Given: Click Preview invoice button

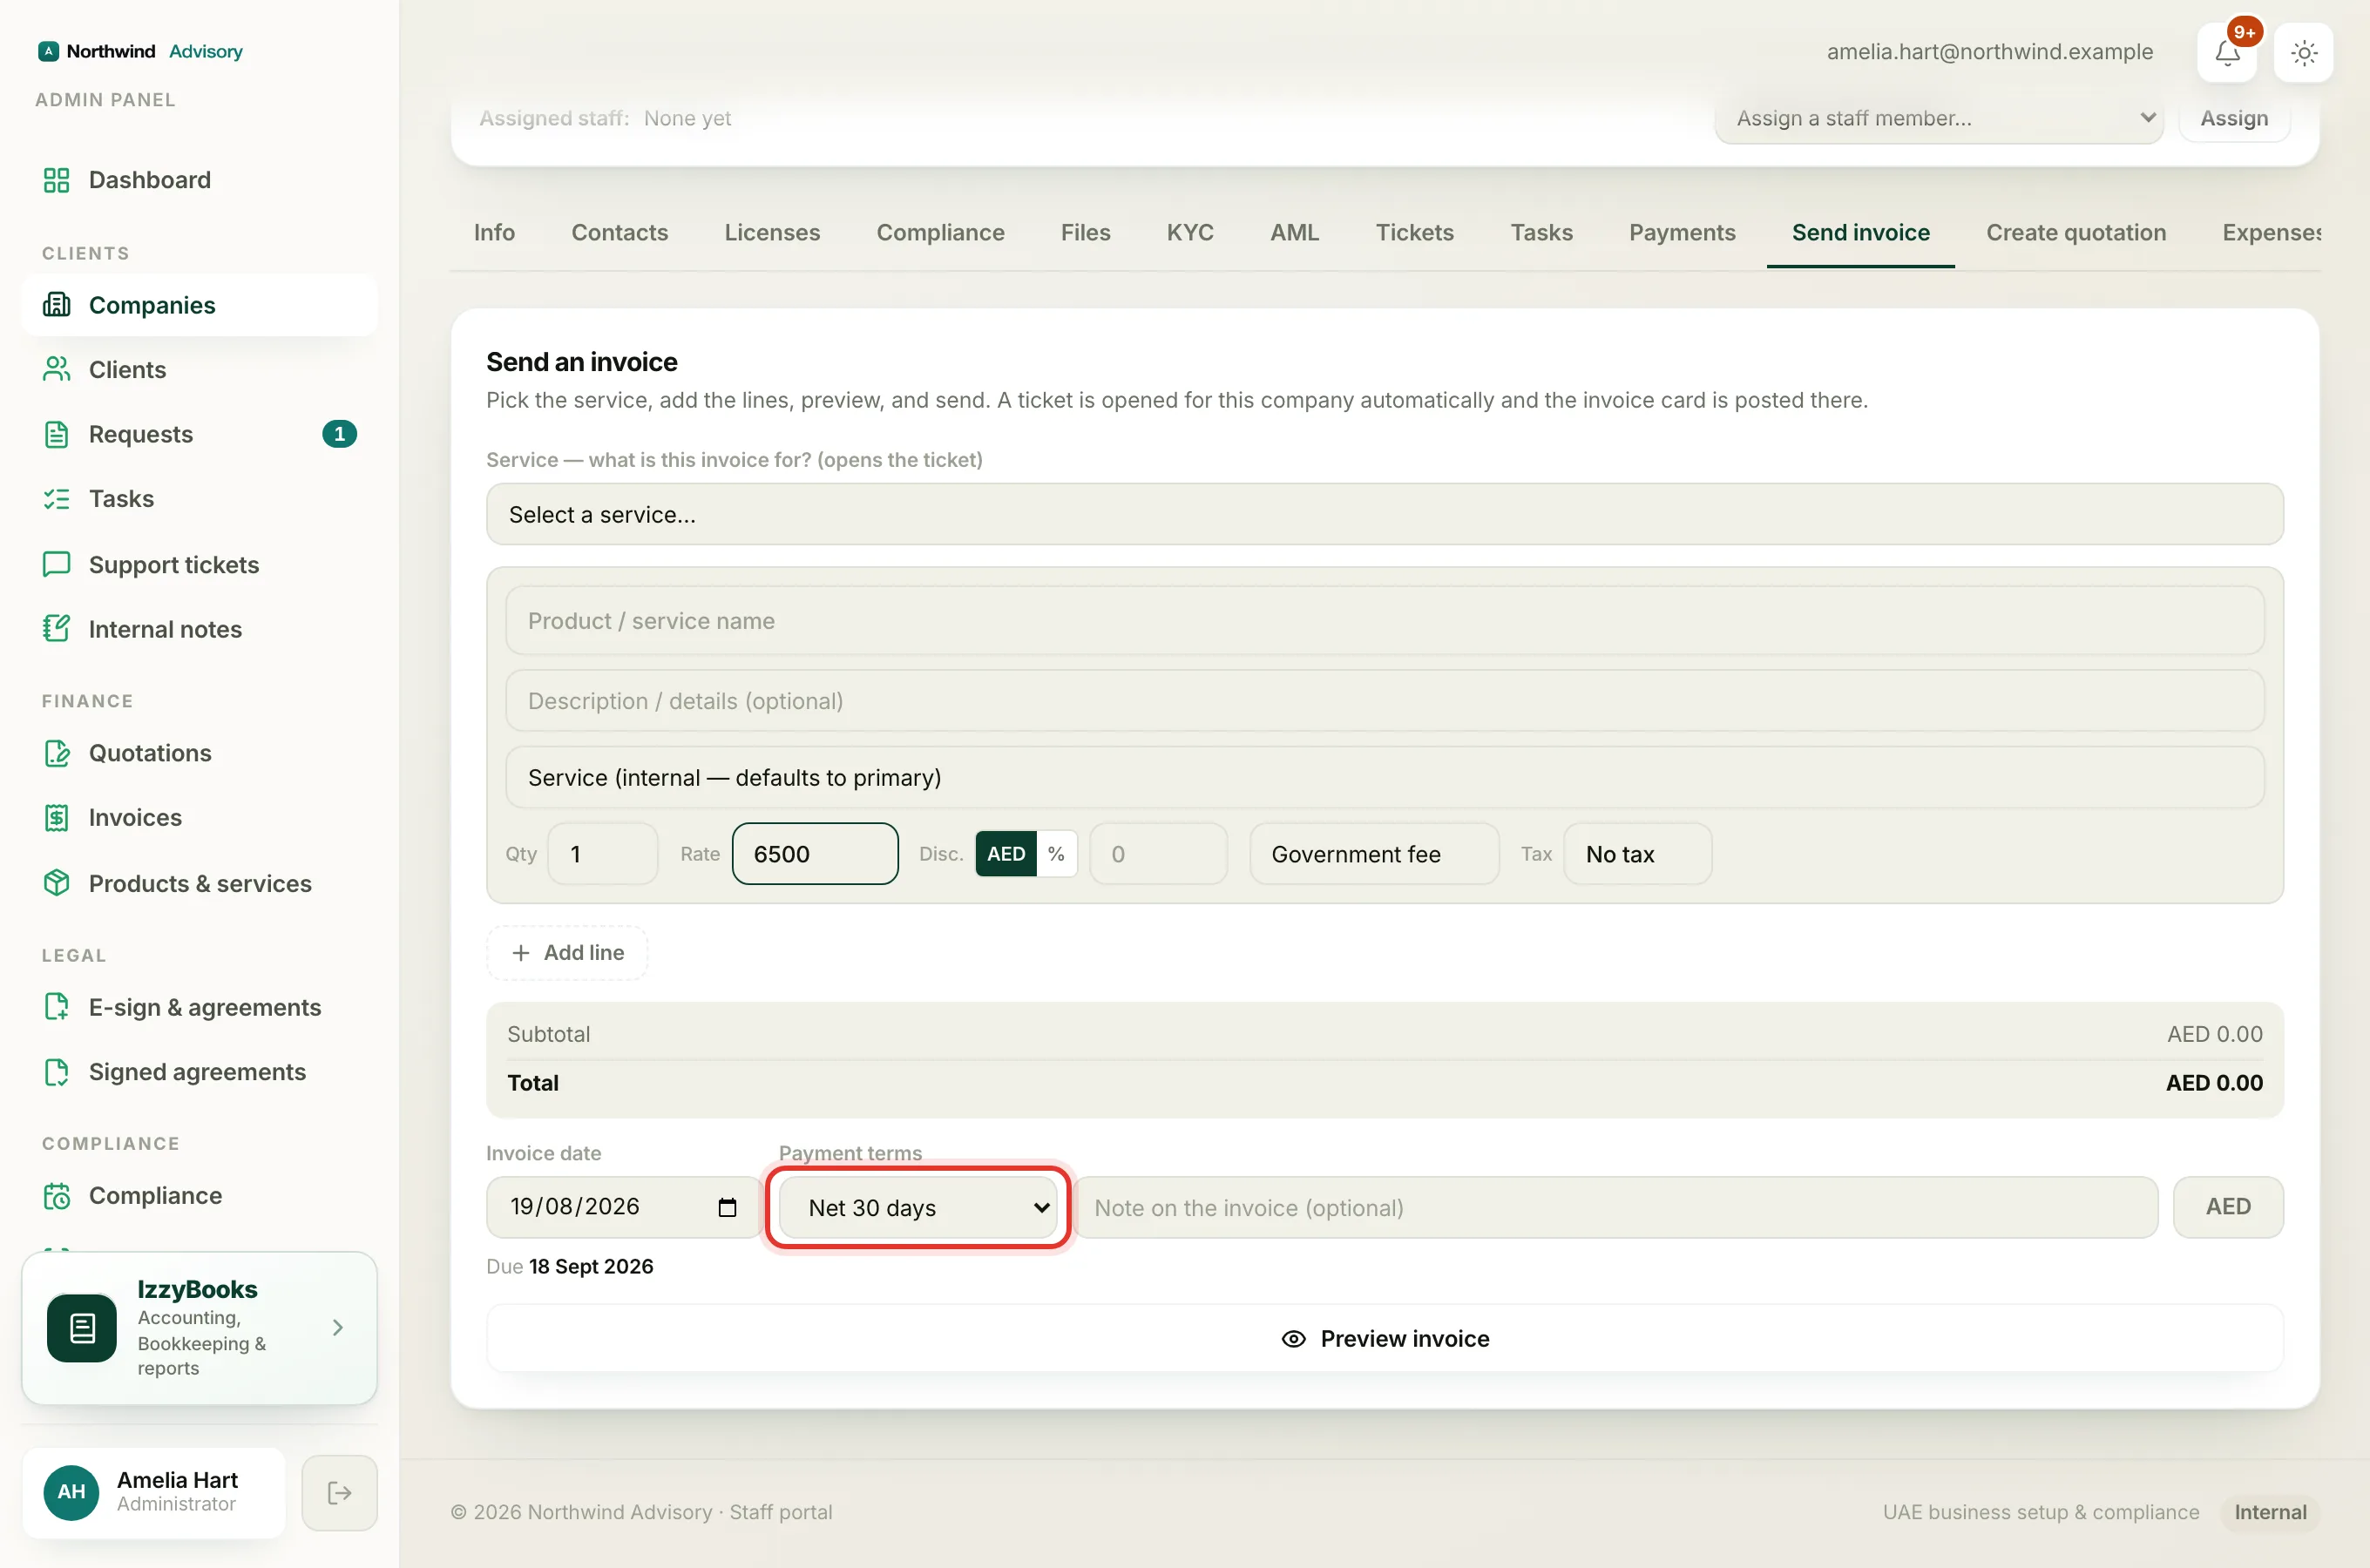Looking at the screenshot, I should (x=1384, y=1339).
